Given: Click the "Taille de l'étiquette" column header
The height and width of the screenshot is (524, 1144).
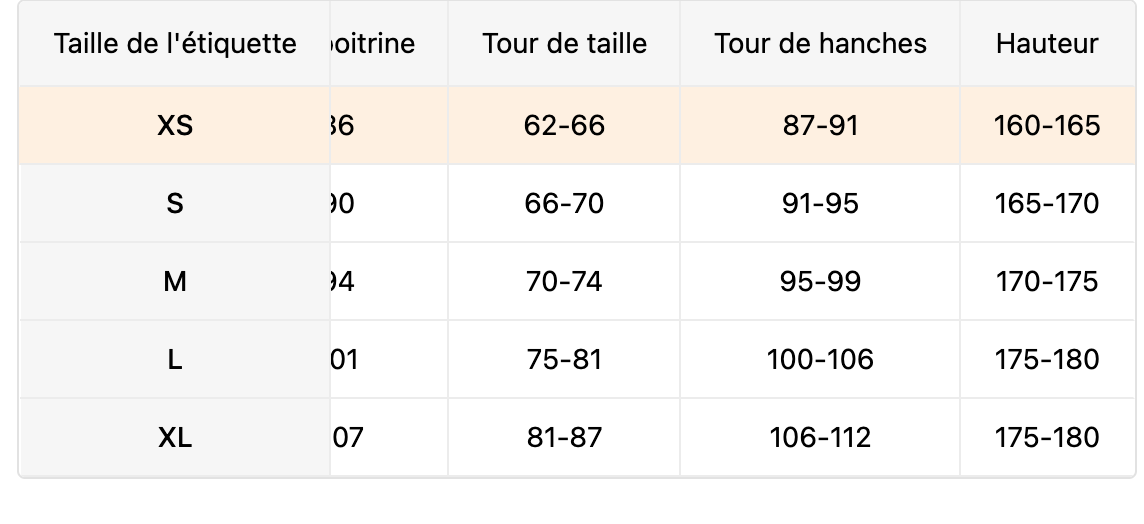Looking at the screenshot, I should (175, 44).
